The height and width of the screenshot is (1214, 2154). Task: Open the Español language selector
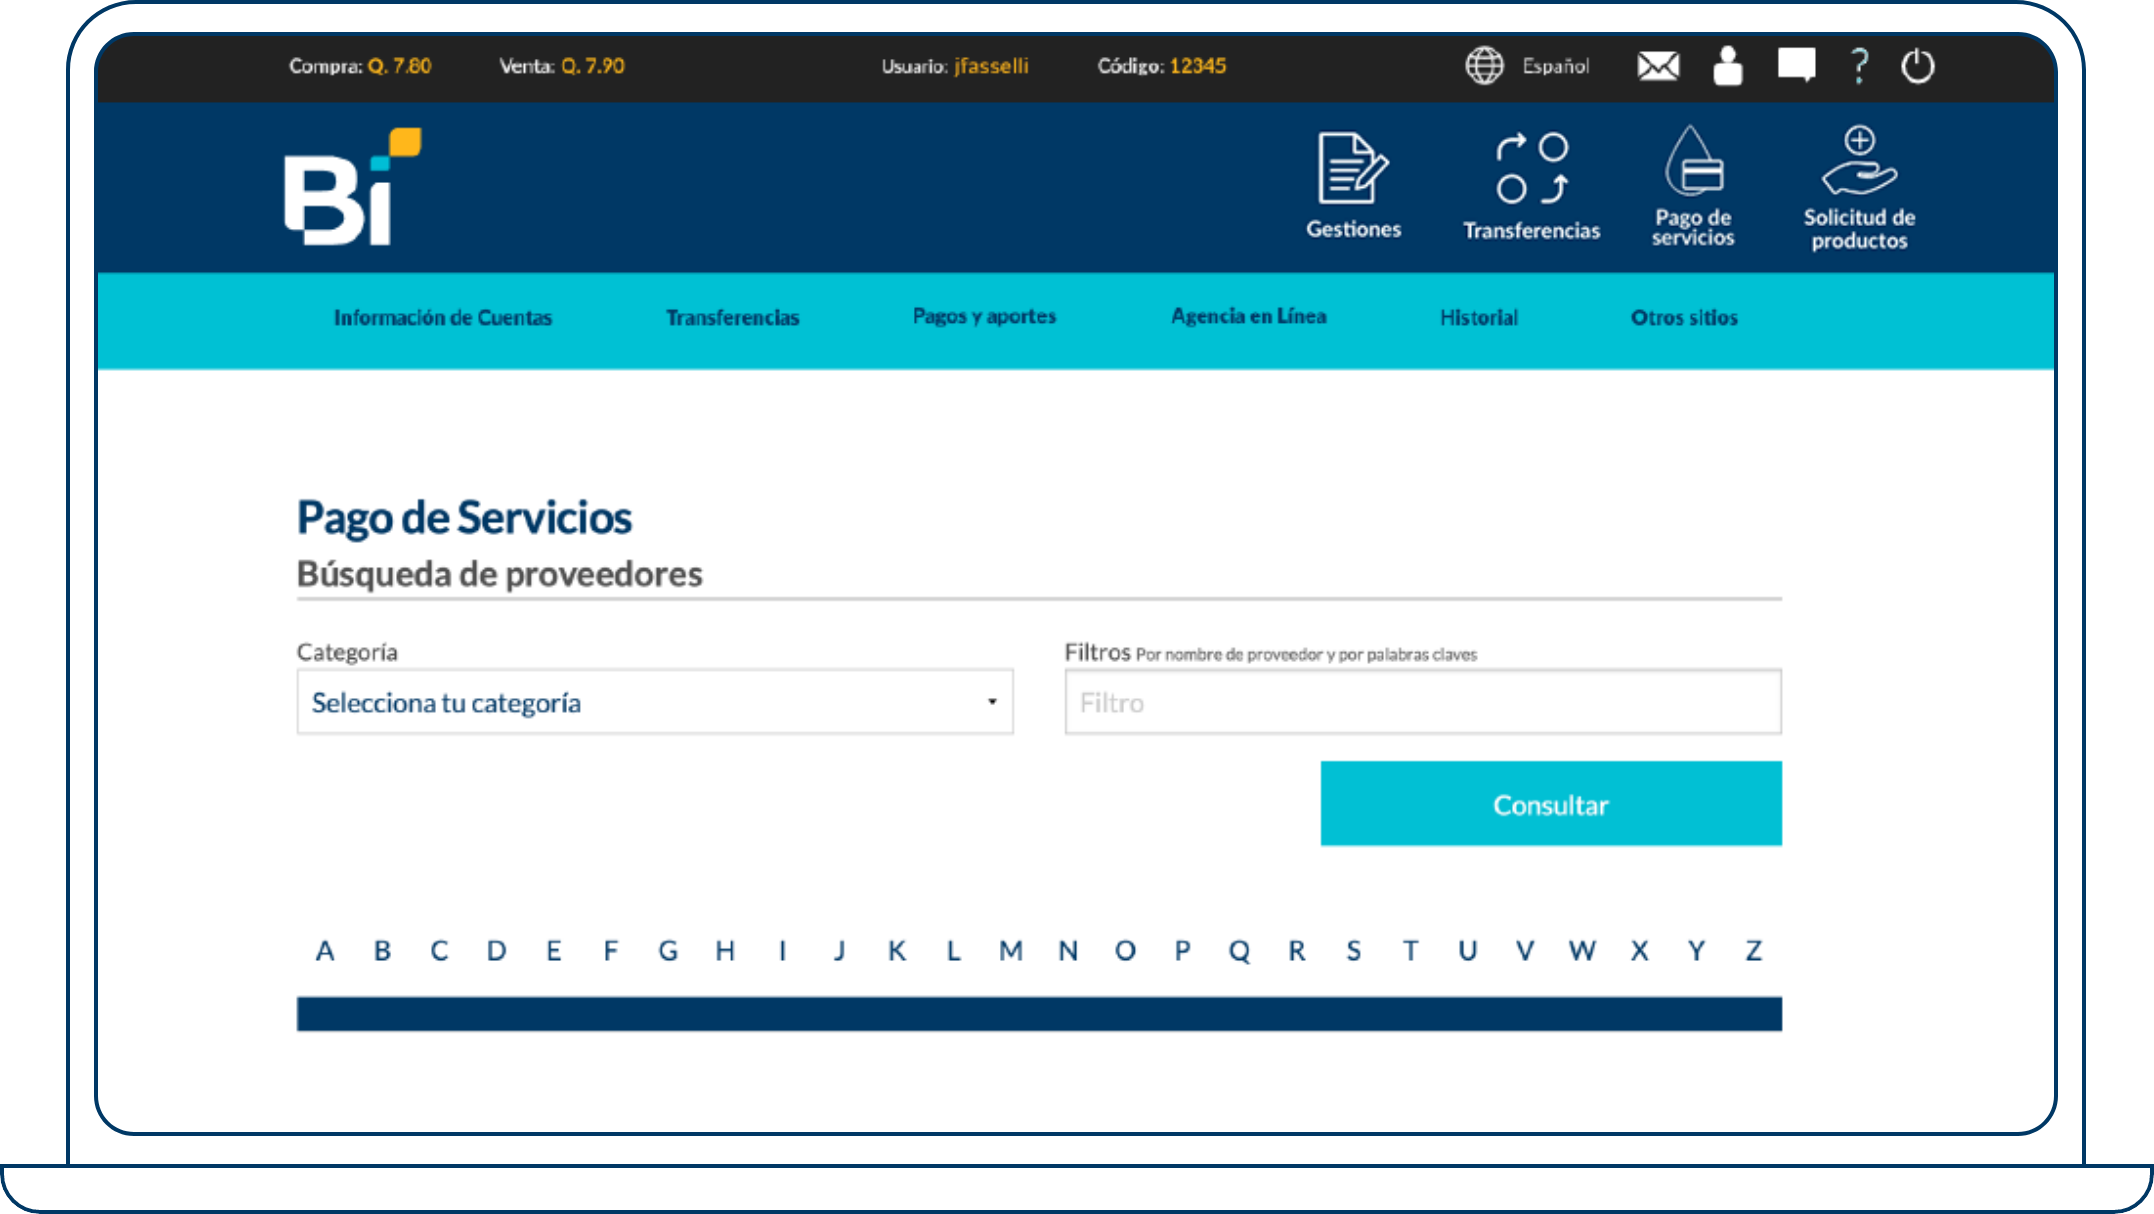[1555, 66]
